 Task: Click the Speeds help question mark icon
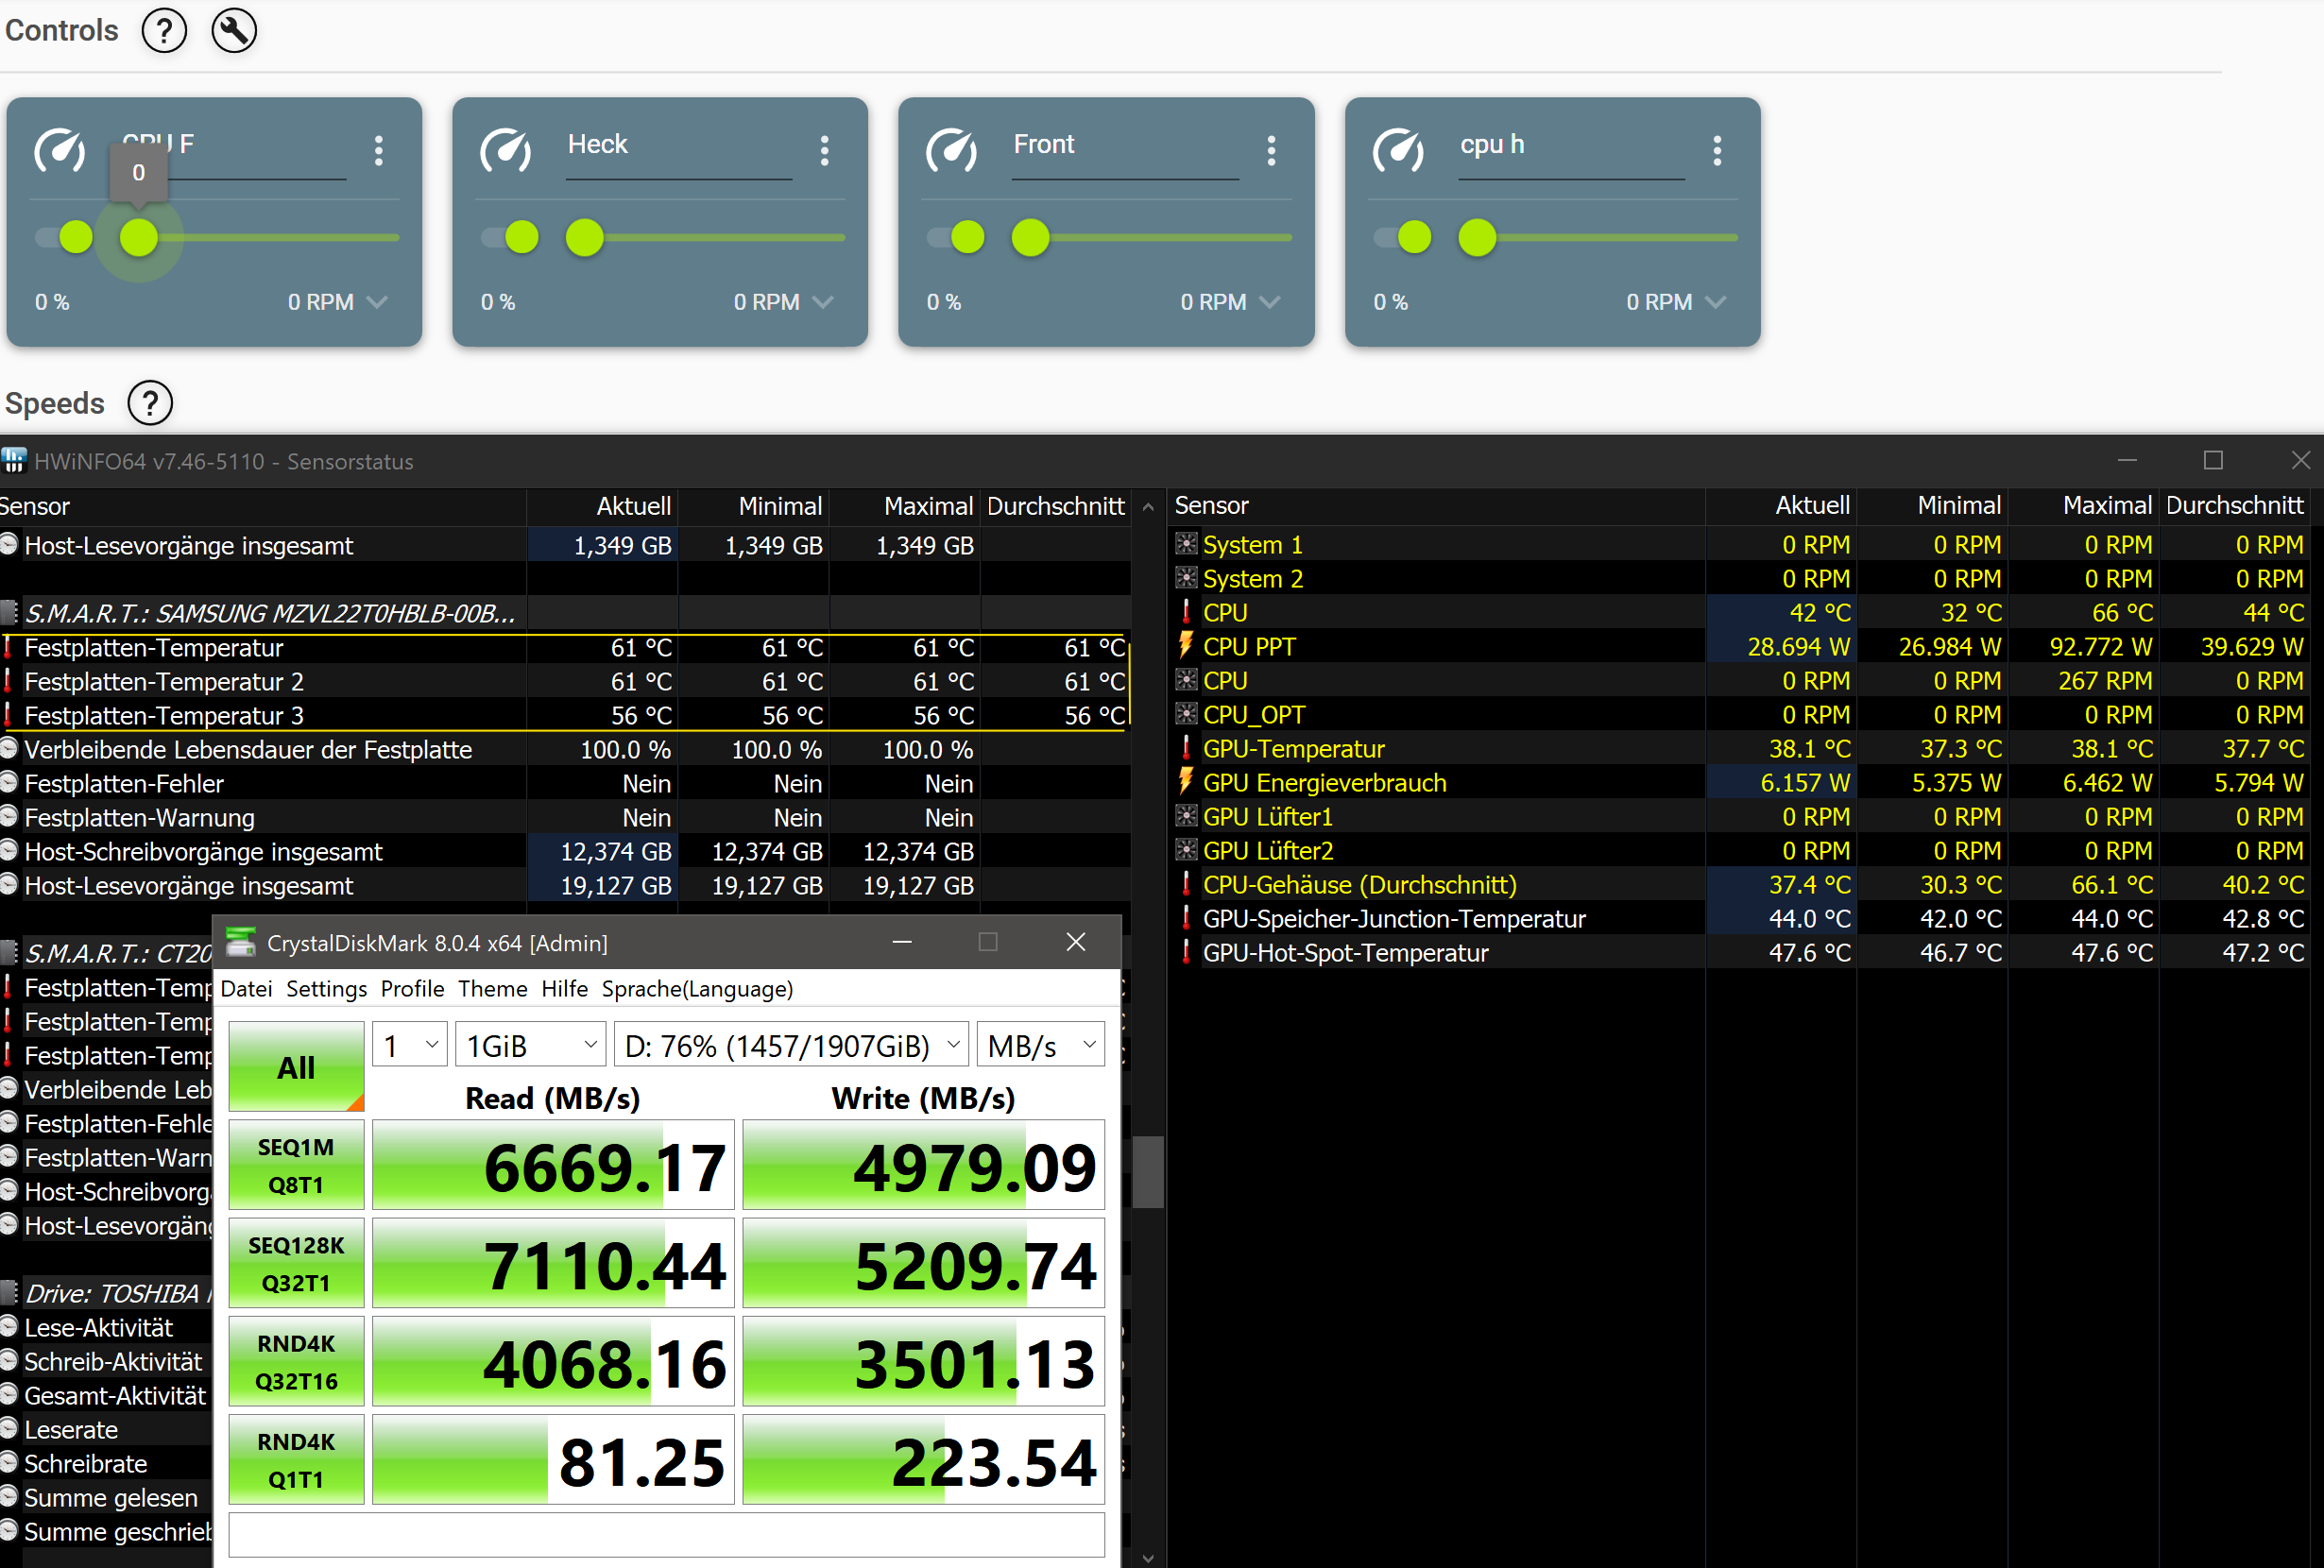150,403
